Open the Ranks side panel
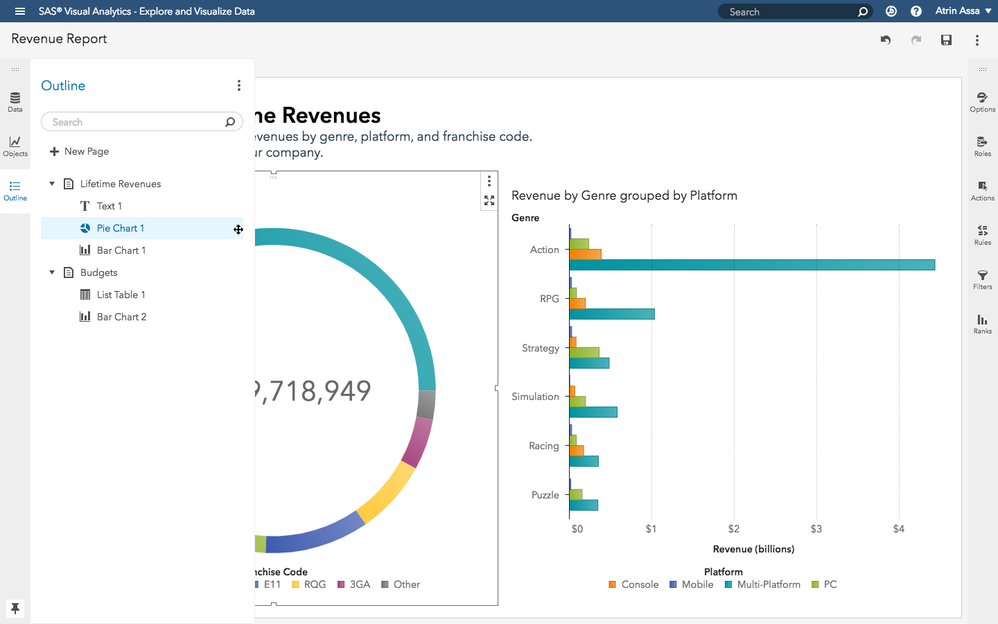 (x=982, y=324)
